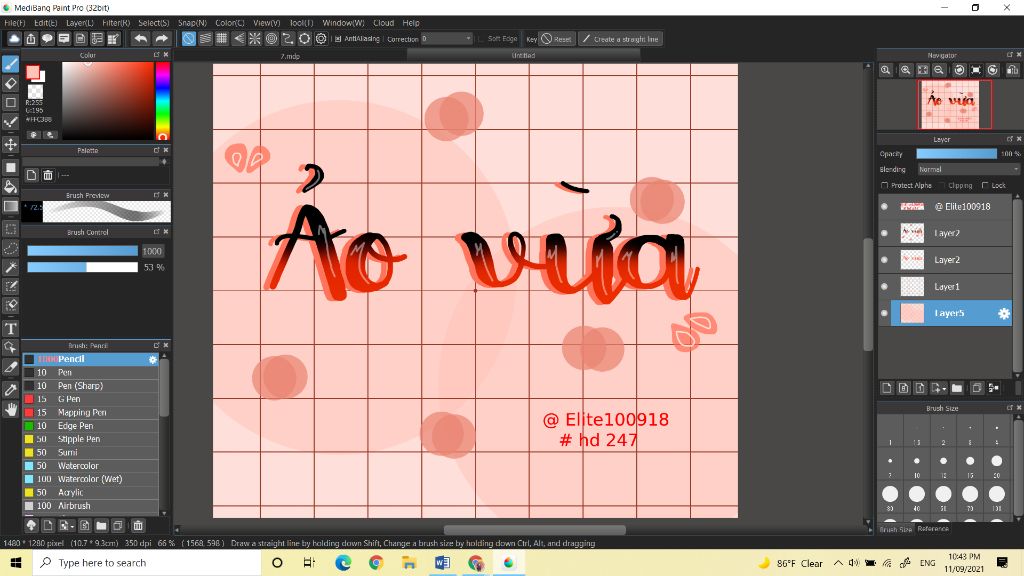Click the Redo arrow in toolbar
The width and height of the screenshot is (1024, 576).
pos(161,39)
